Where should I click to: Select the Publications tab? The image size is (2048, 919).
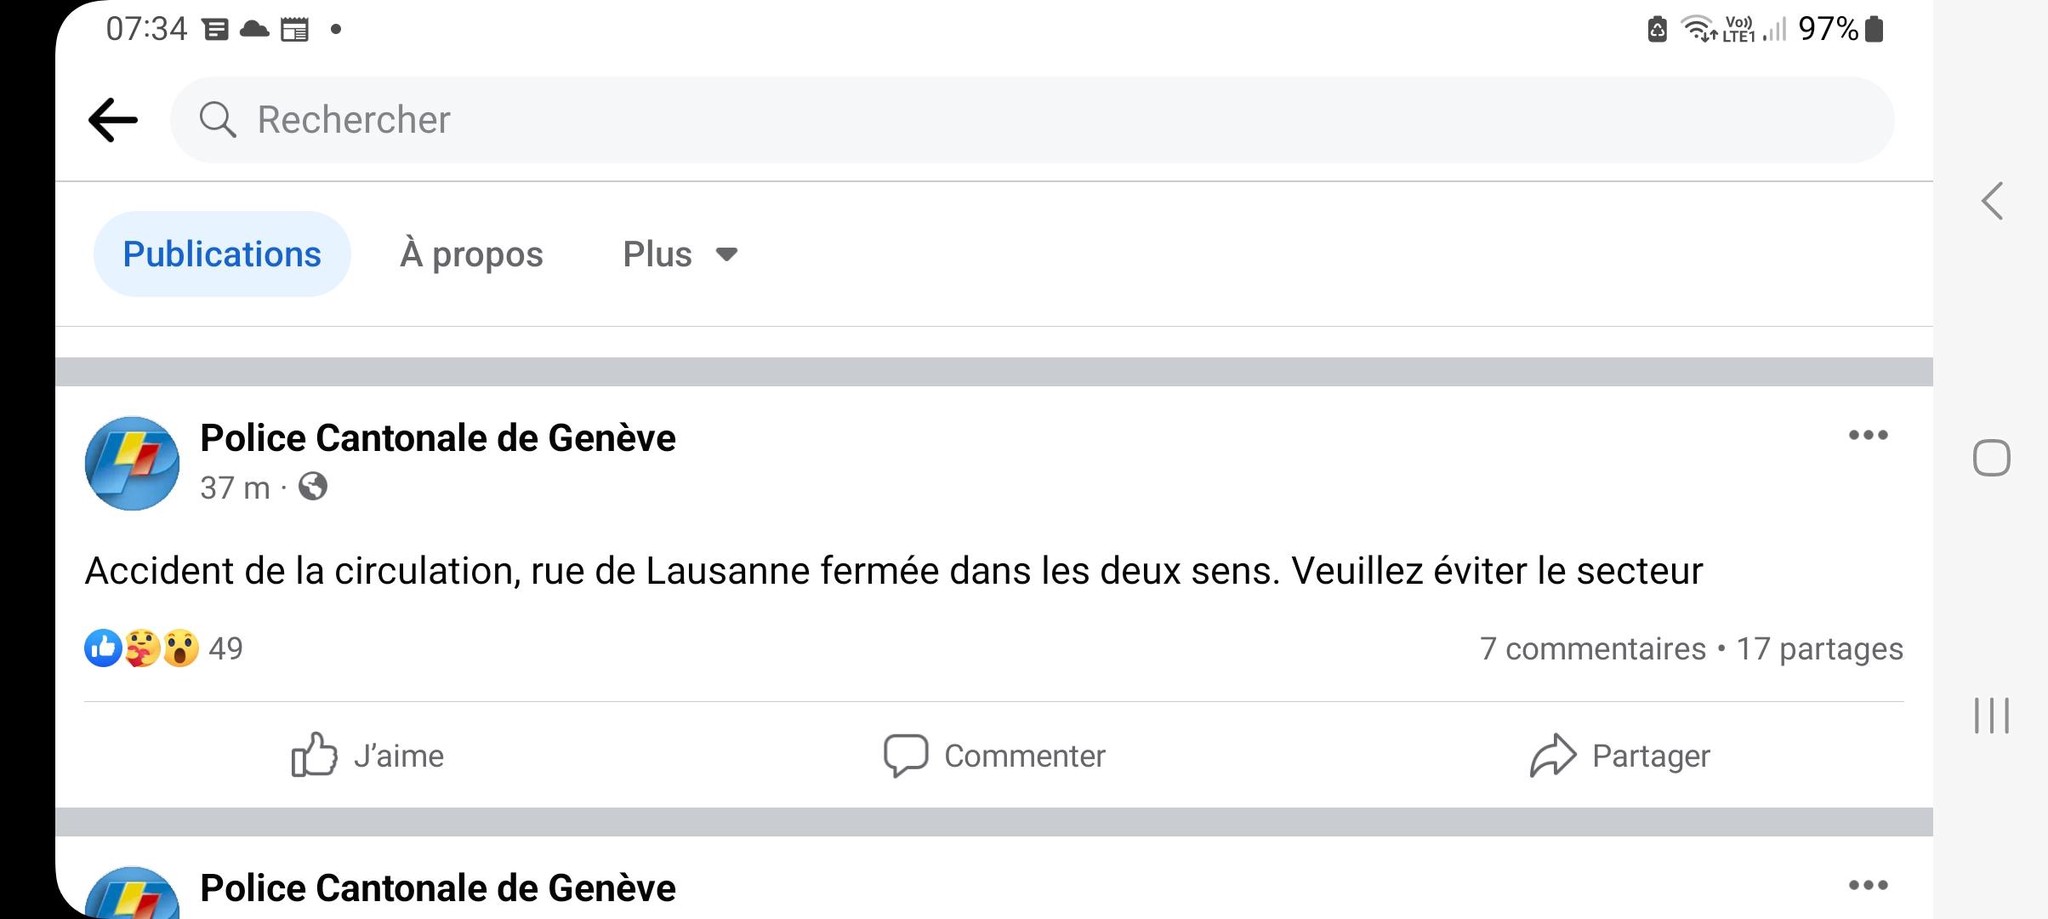[x=222, y=254]
